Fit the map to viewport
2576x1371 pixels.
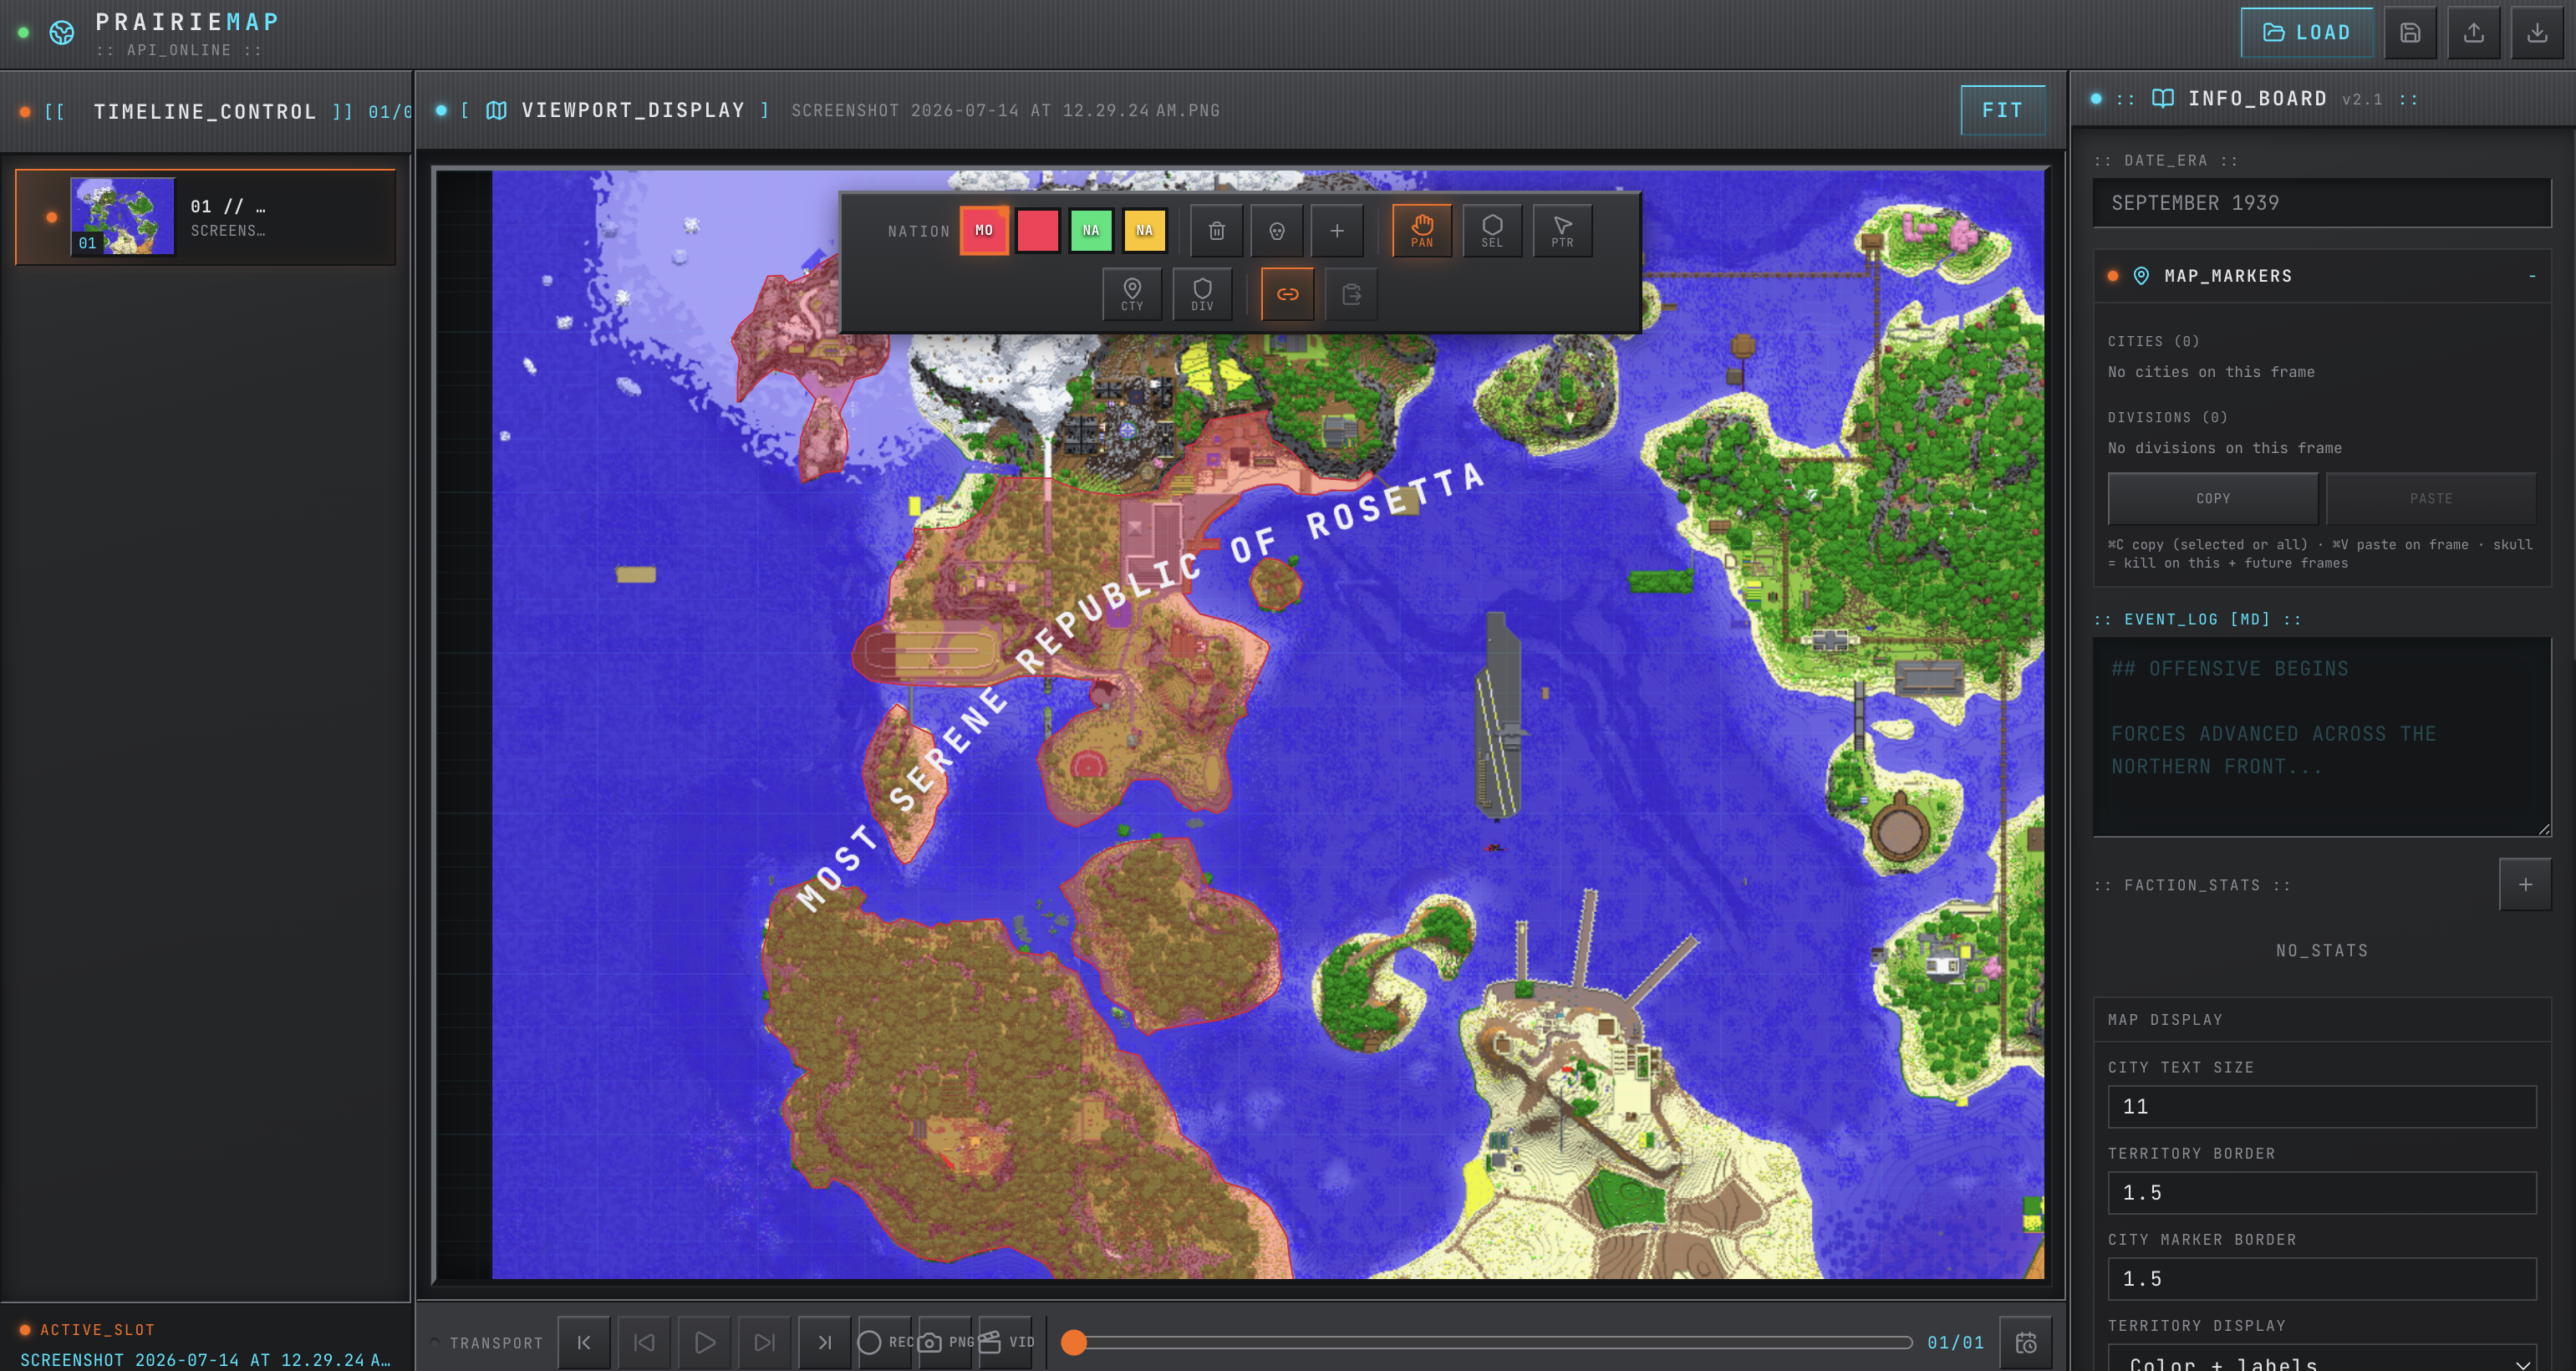[x=2002, y=110]
